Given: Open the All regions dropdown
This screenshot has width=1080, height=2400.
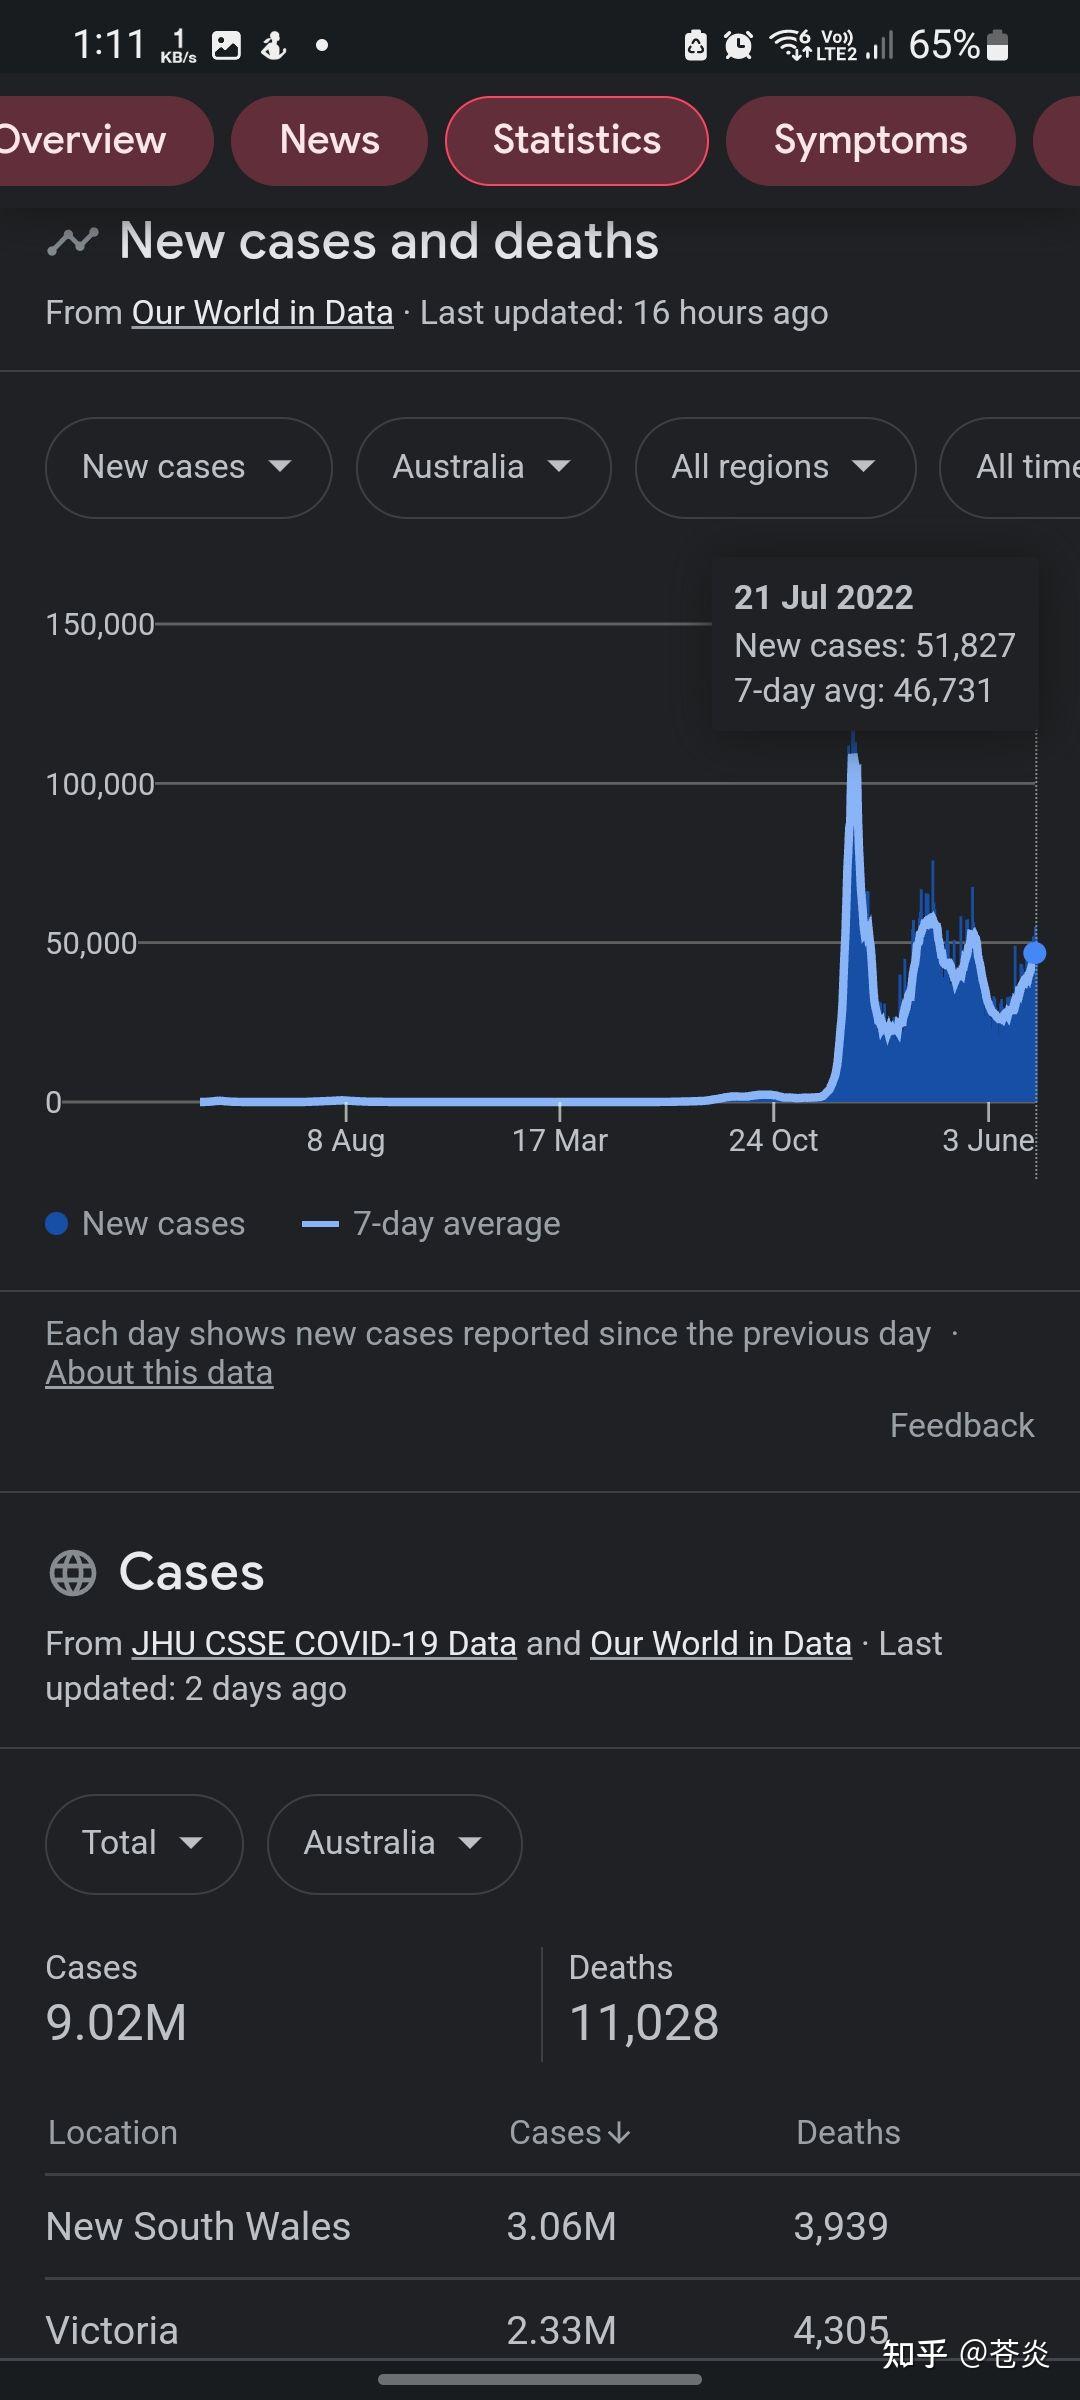Looking at the screenshot, I should tap(775, 467).
